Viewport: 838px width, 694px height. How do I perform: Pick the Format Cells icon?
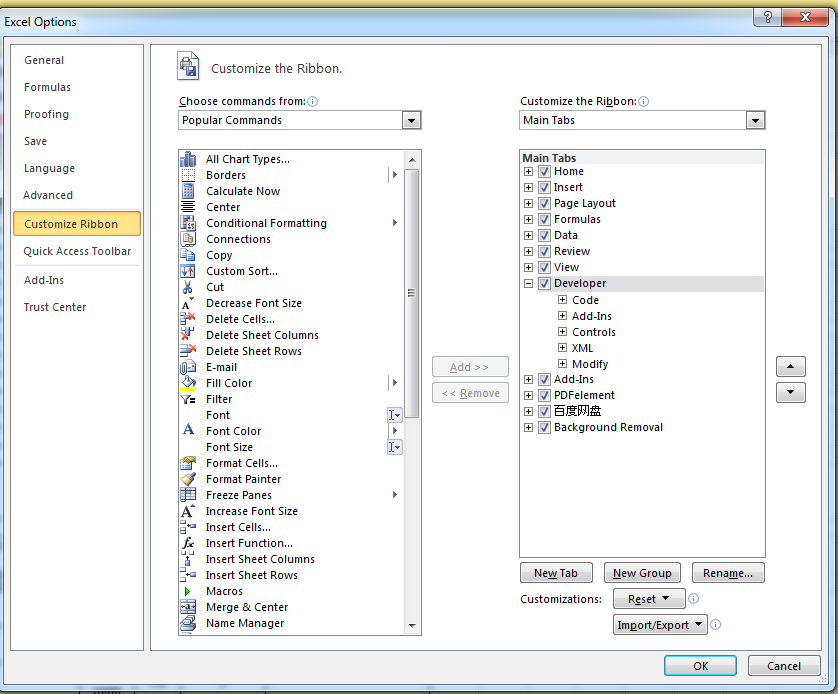tap(188, 463)
